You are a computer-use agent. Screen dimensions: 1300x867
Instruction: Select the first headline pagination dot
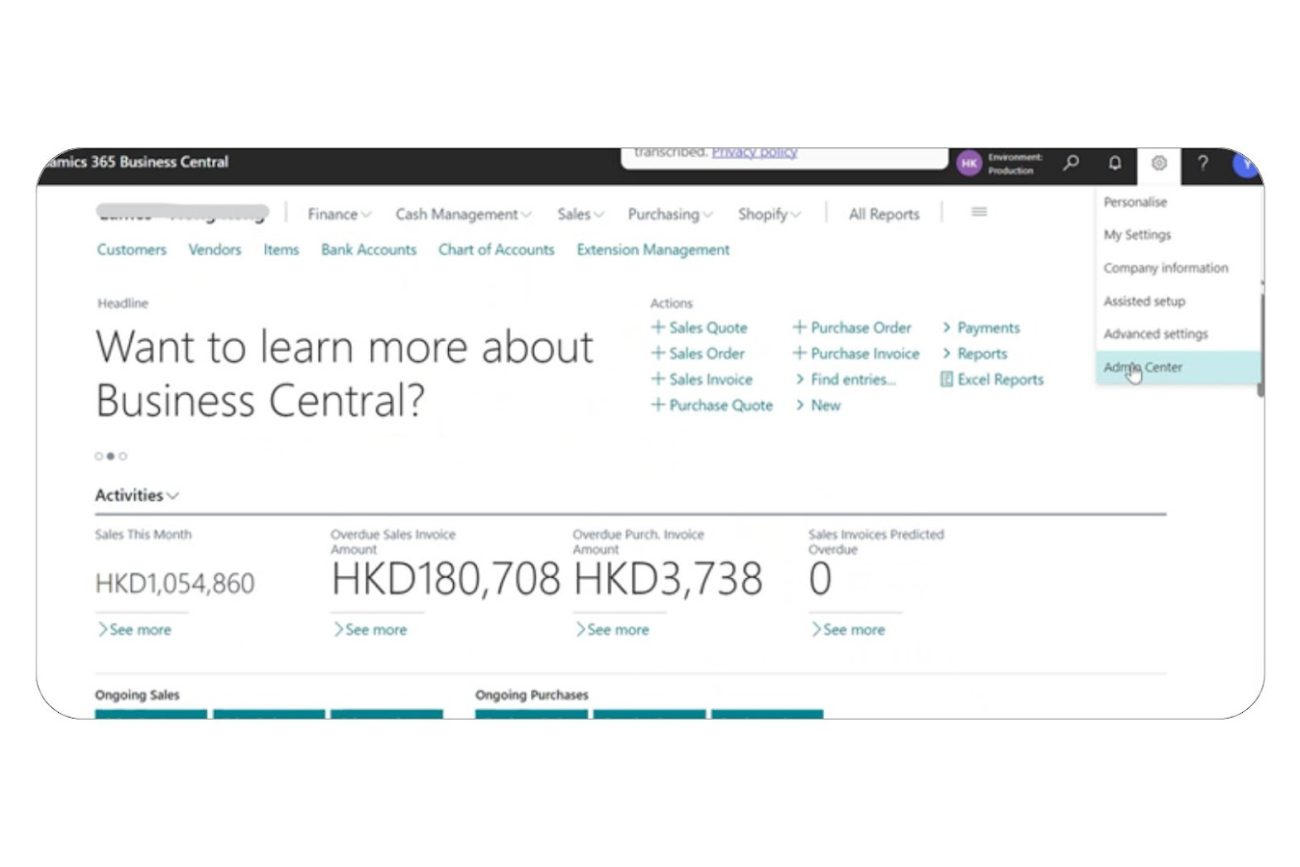(99, 456)
